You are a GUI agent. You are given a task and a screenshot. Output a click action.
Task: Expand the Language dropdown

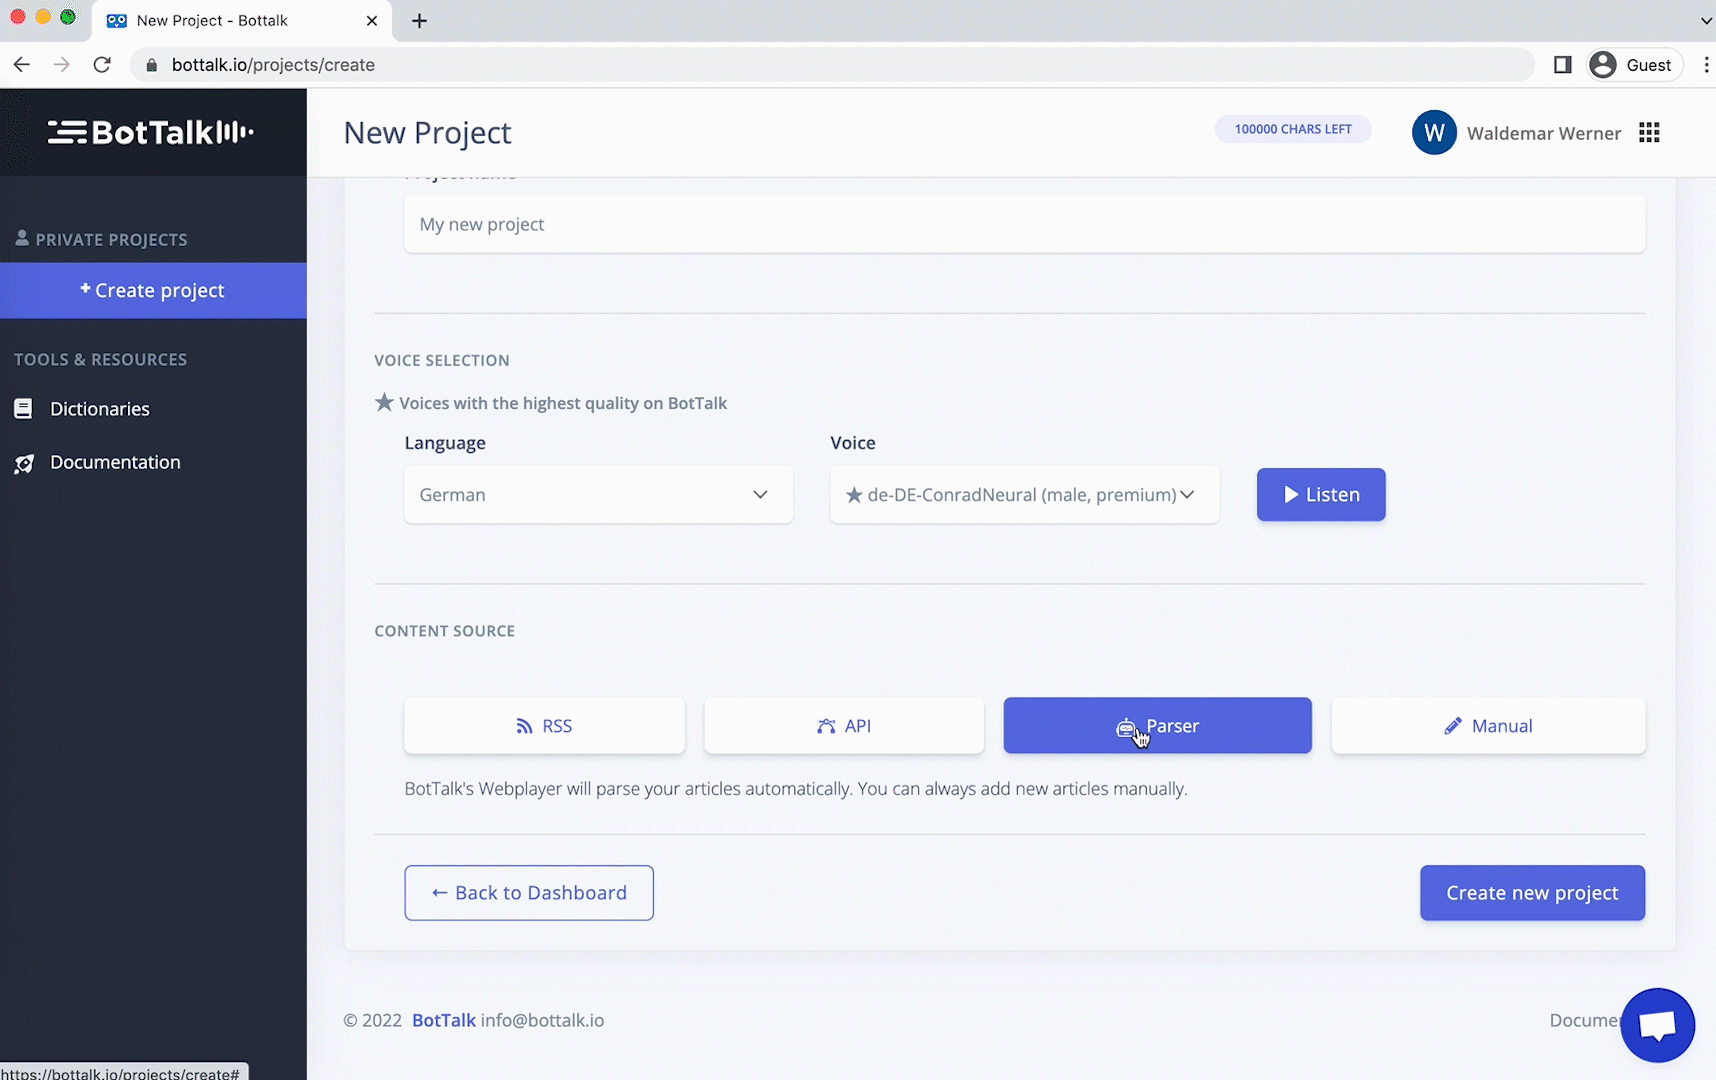pos(598,495)
